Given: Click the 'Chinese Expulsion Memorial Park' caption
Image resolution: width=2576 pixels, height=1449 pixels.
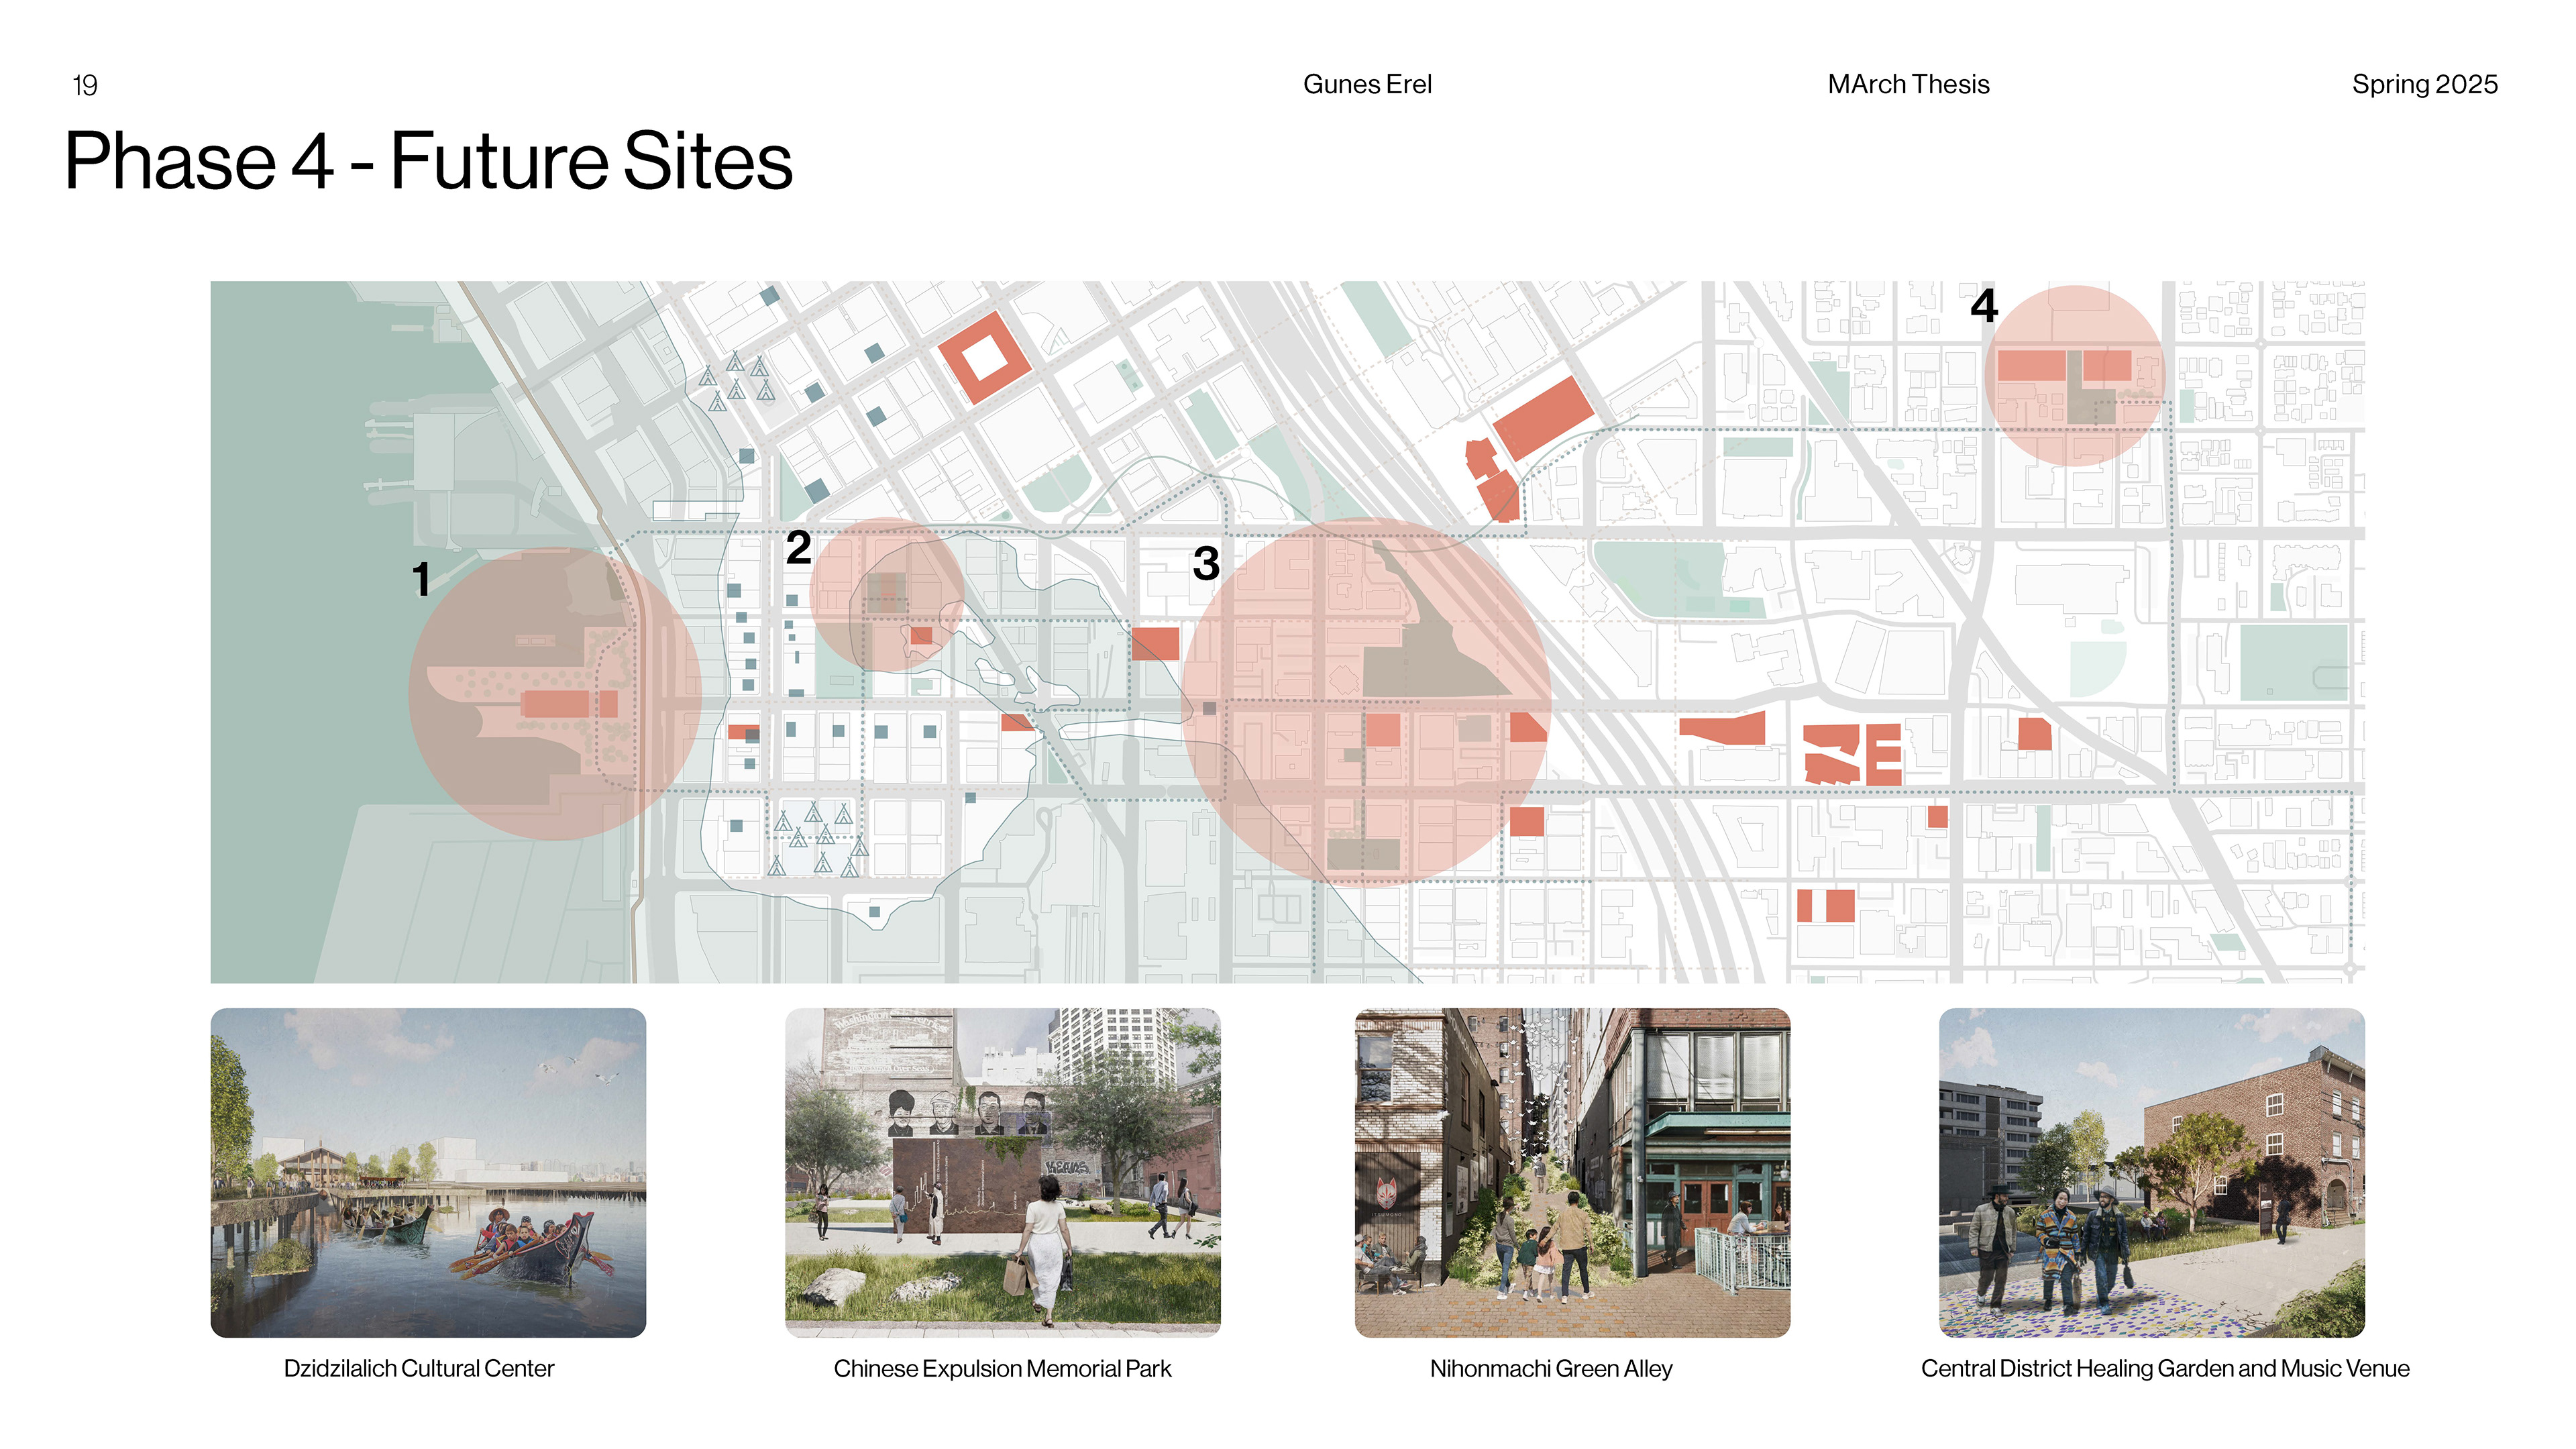Looking at the screenshot, I should point(1002,1368).
